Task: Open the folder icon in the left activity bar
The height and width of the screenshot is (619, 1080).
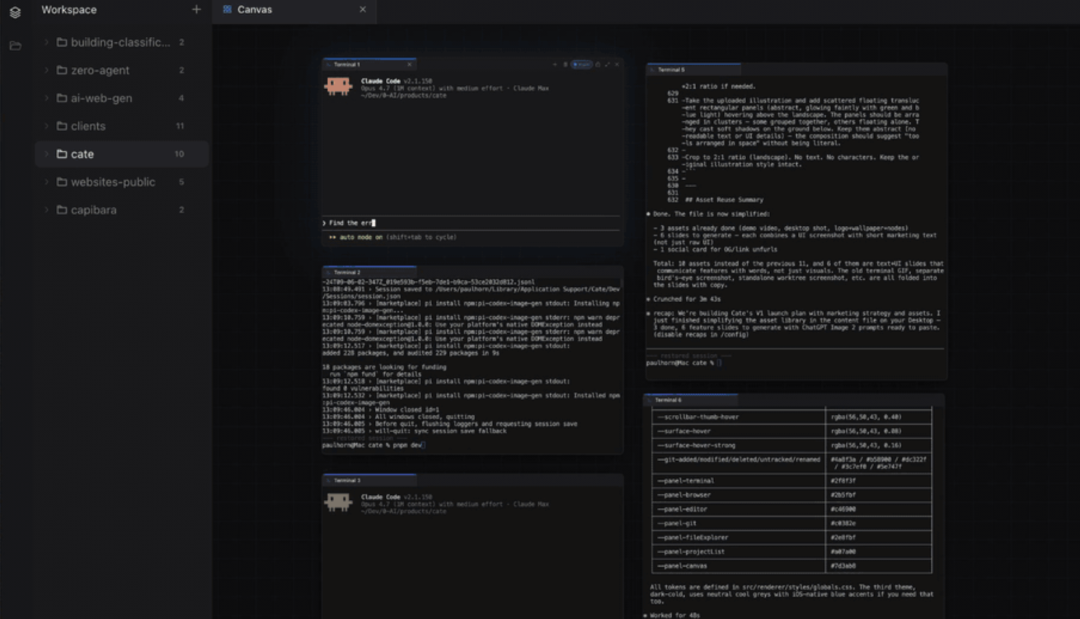Action: click(15, 46)
